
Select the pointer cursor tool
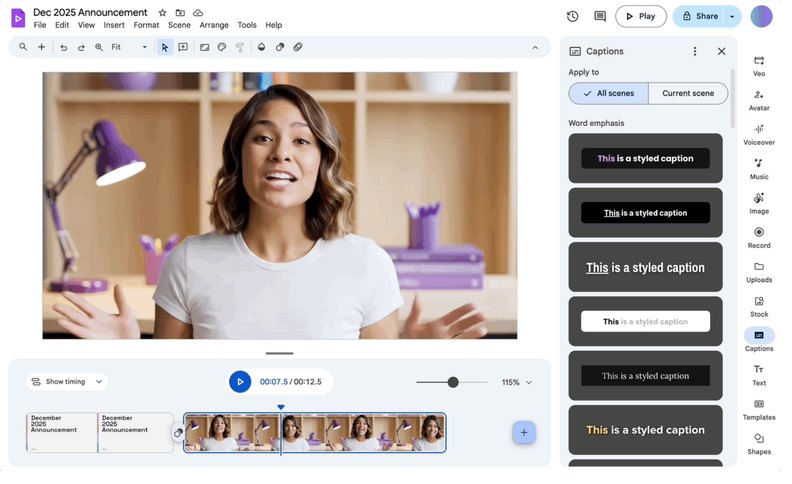click(x=165, y=47)
